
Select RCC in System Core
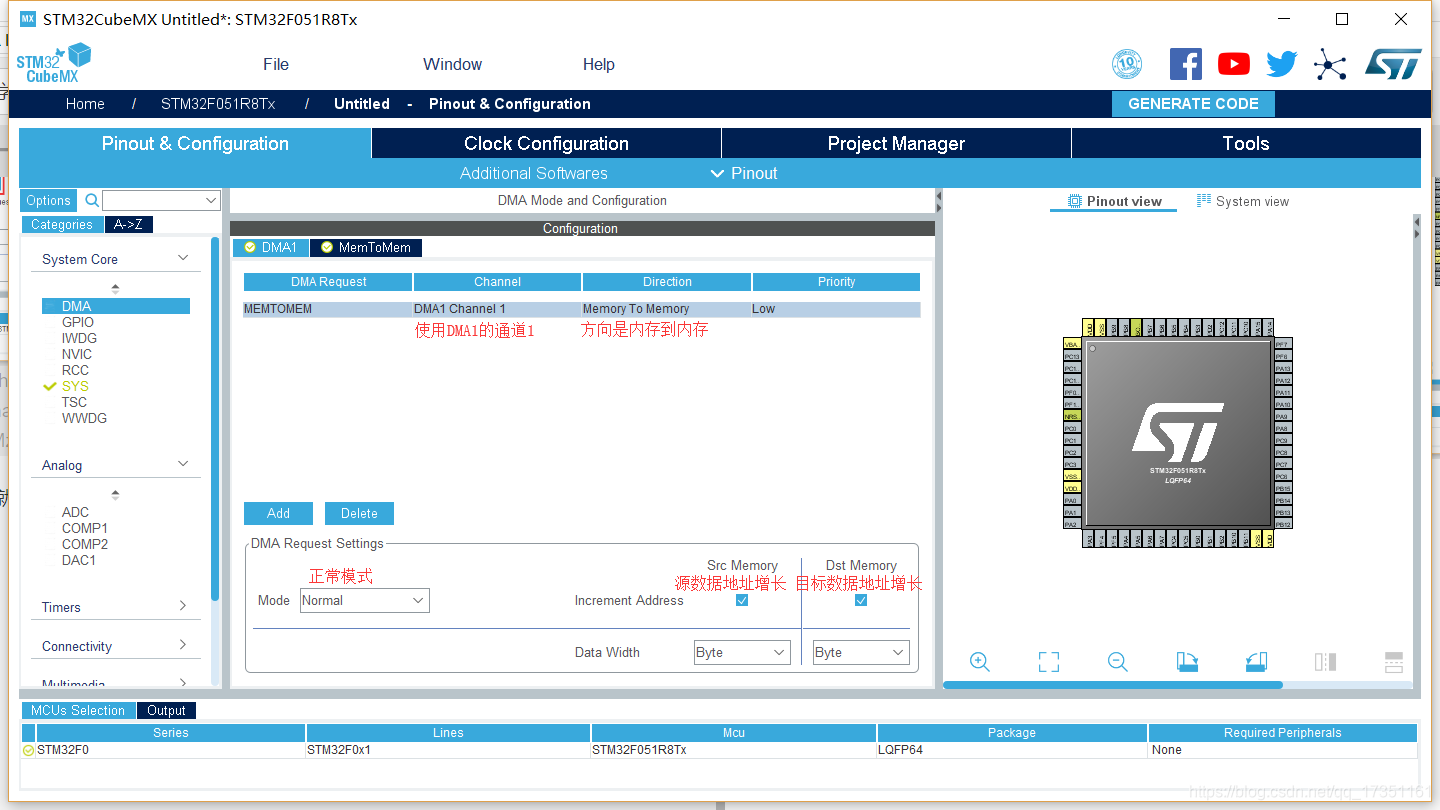click(x=75, y=370)
